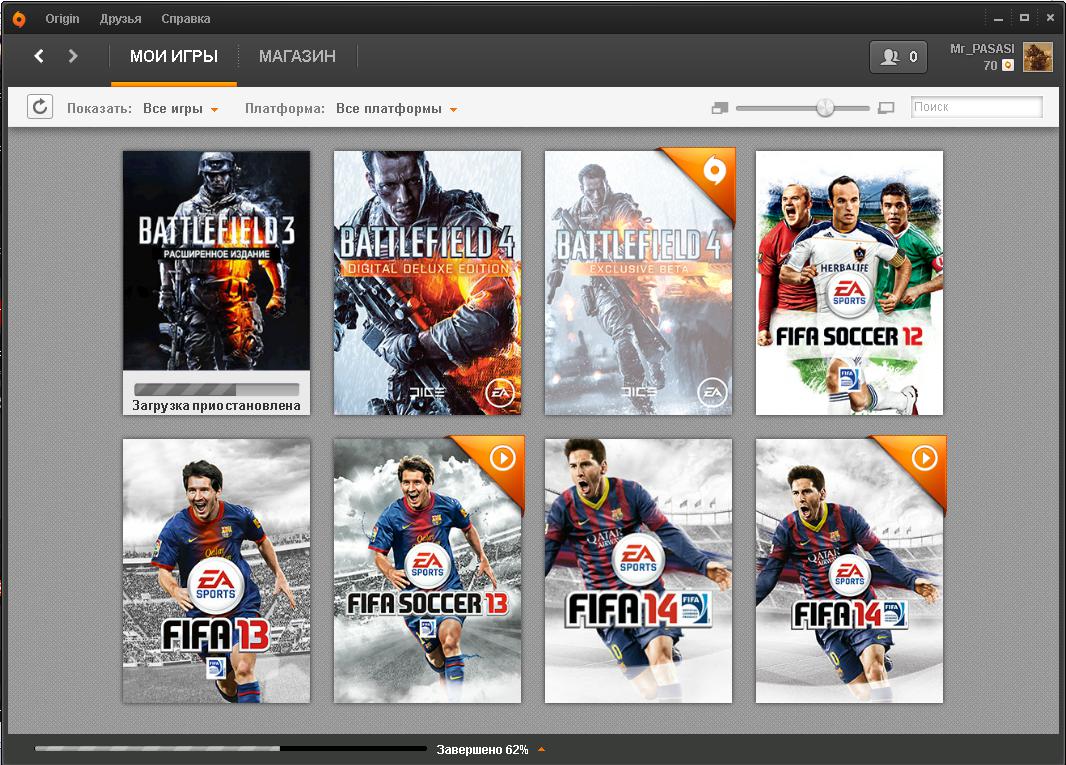Select the Battlefield 3 game cover

coord(216,260)
